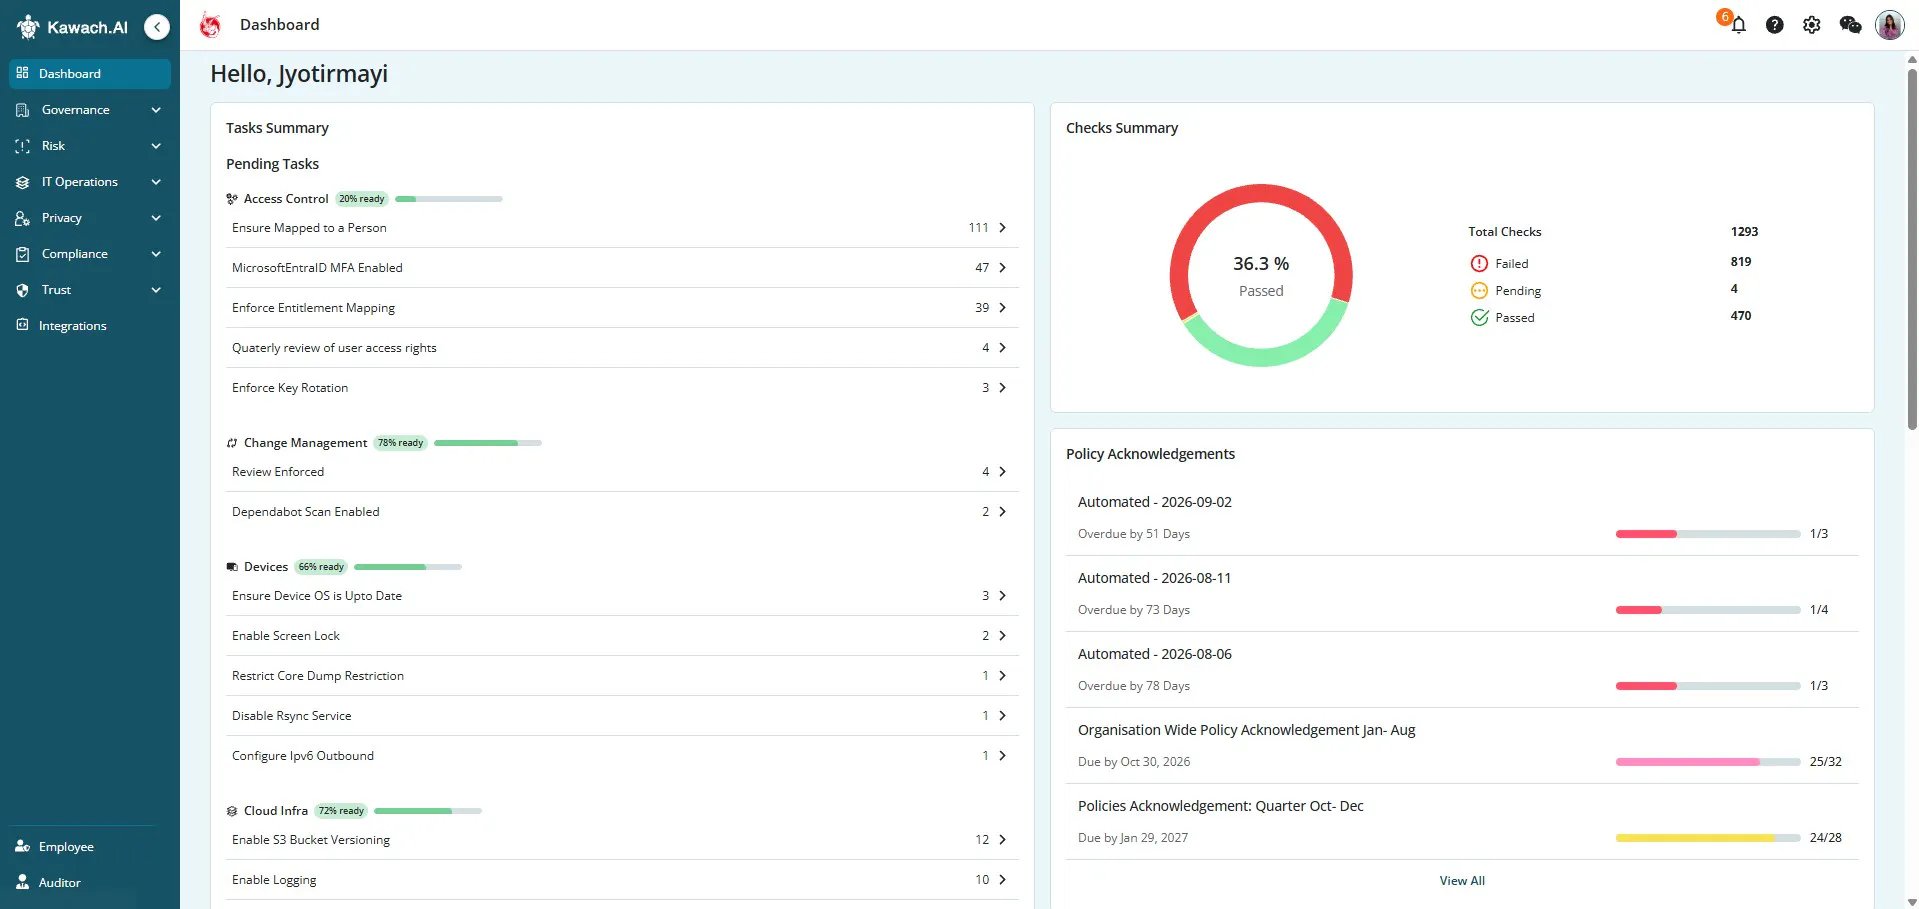
Task: Open arrow for Enable Screen Lock
Action: pos(1002,636)
